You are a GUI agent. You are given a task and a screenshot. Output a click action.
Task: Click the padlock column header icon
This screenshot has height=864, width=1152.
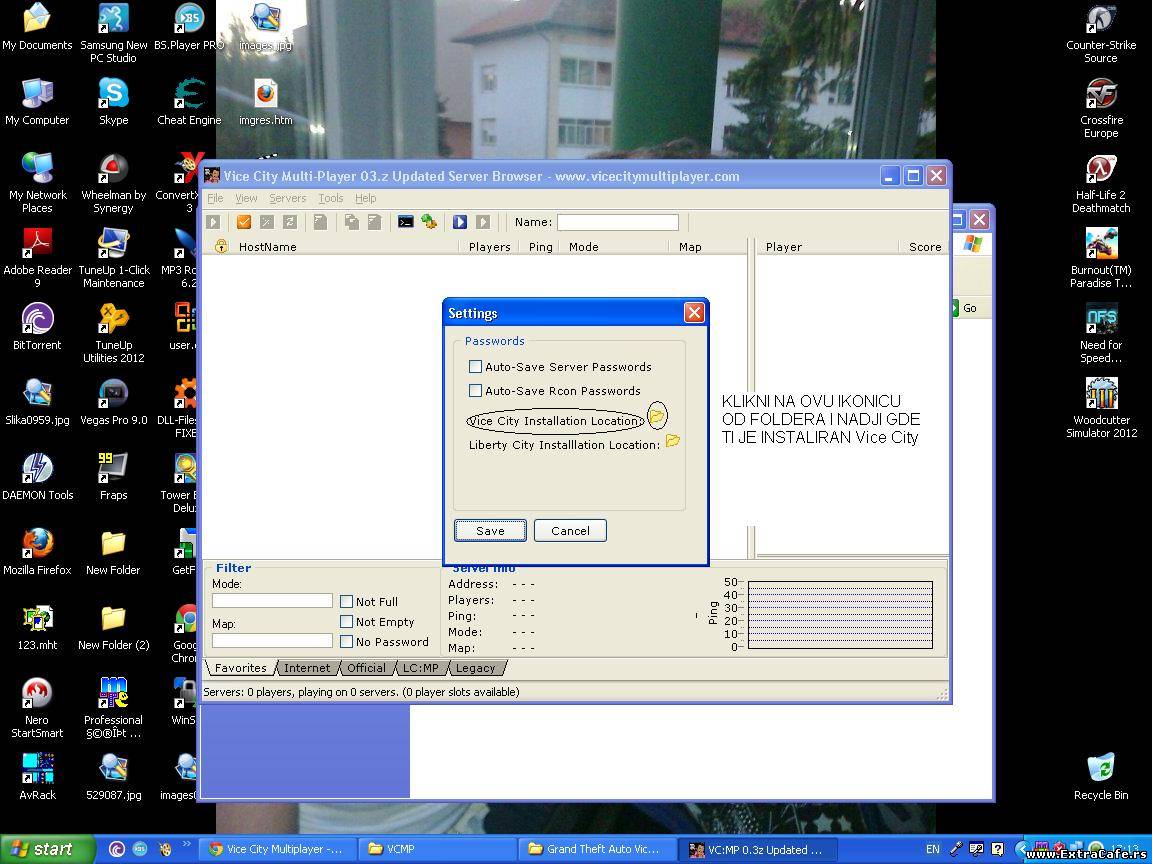[x=220, y=246]
